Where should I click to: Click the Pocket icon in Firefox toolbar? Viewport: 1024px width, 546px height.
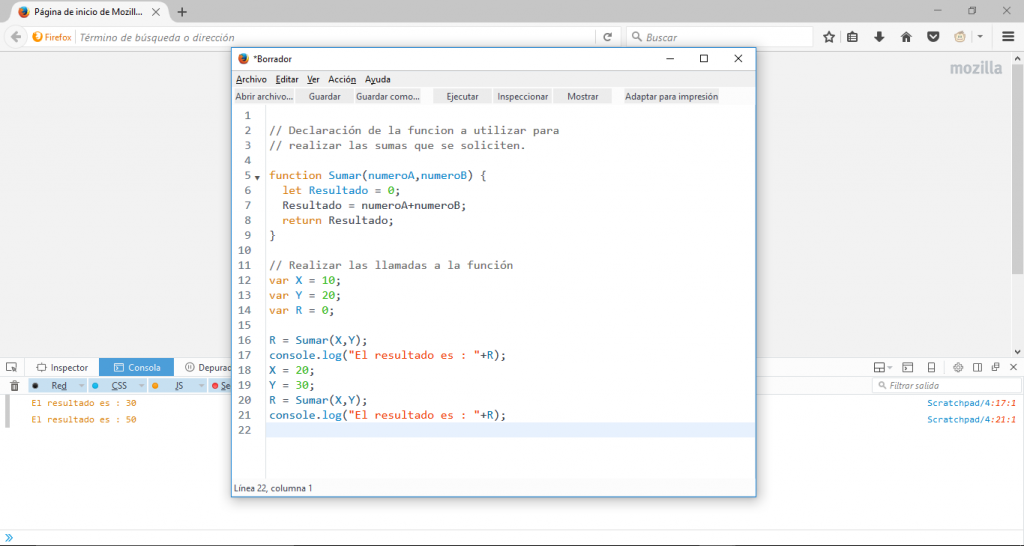pyautogui.click(x=932, y=37)
